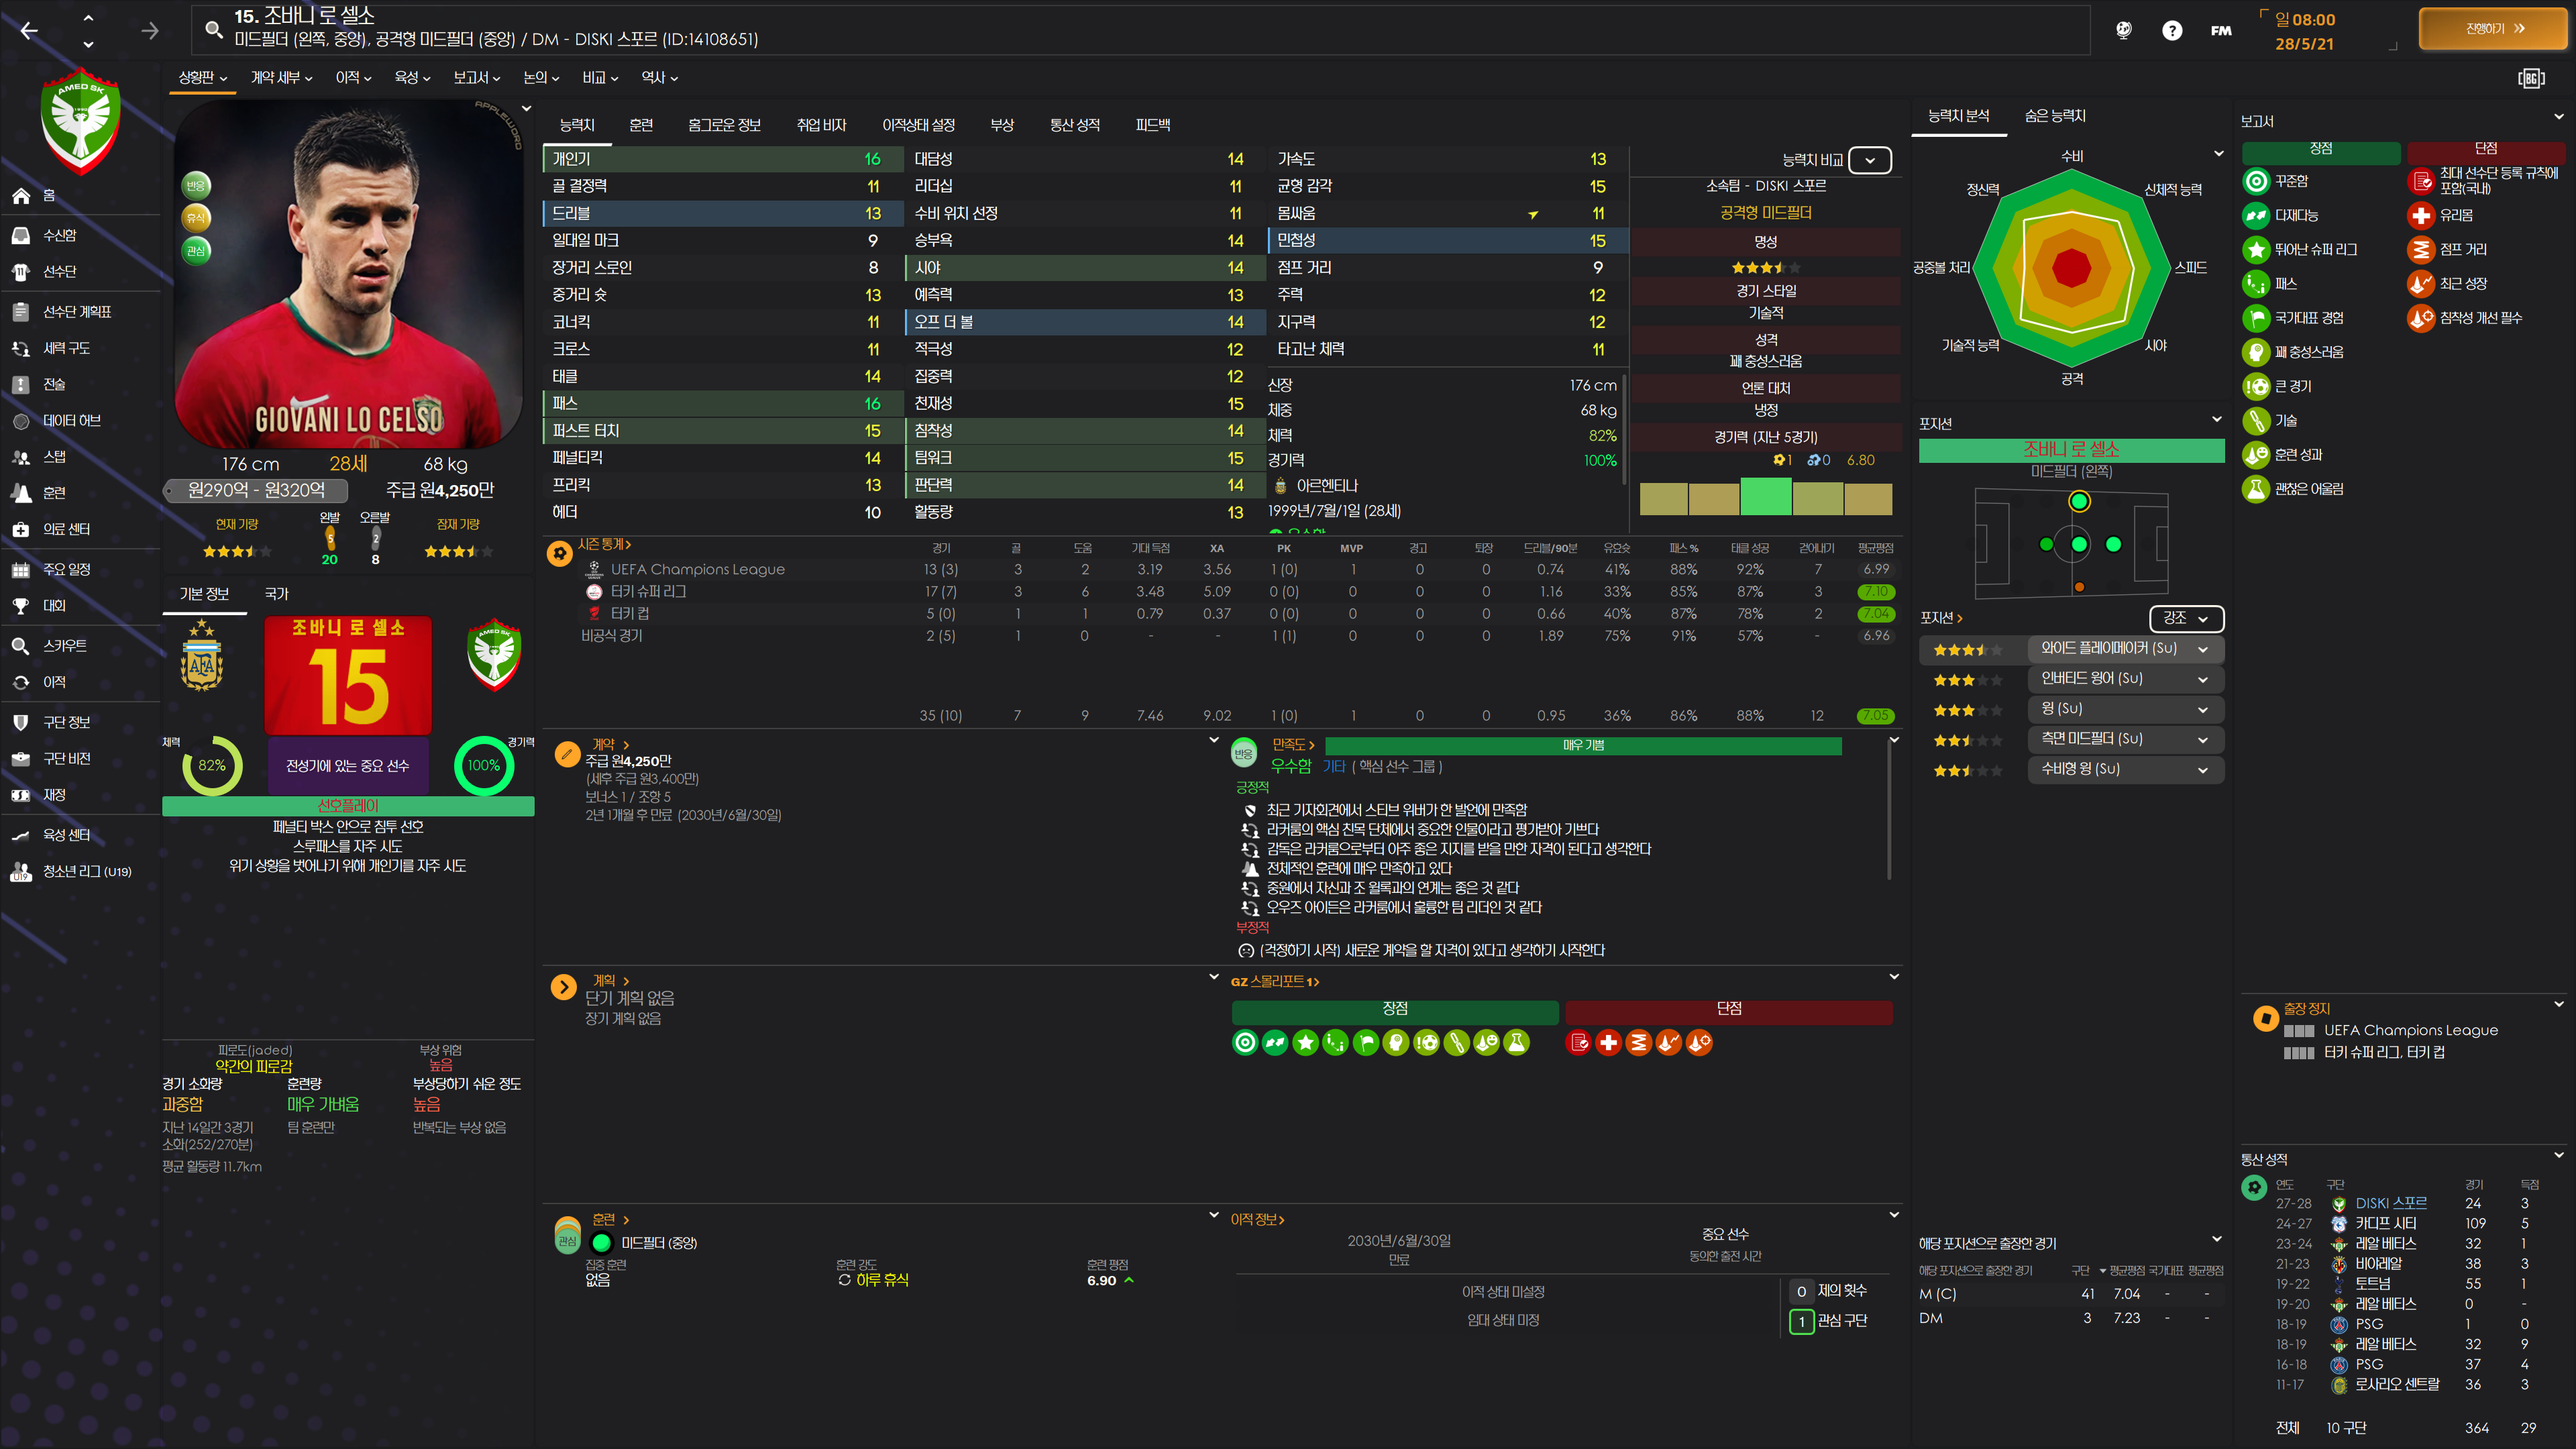Click the FM logo icon
The width and height of the screenshot is (2576, 1449).
tap(2221, 31)
